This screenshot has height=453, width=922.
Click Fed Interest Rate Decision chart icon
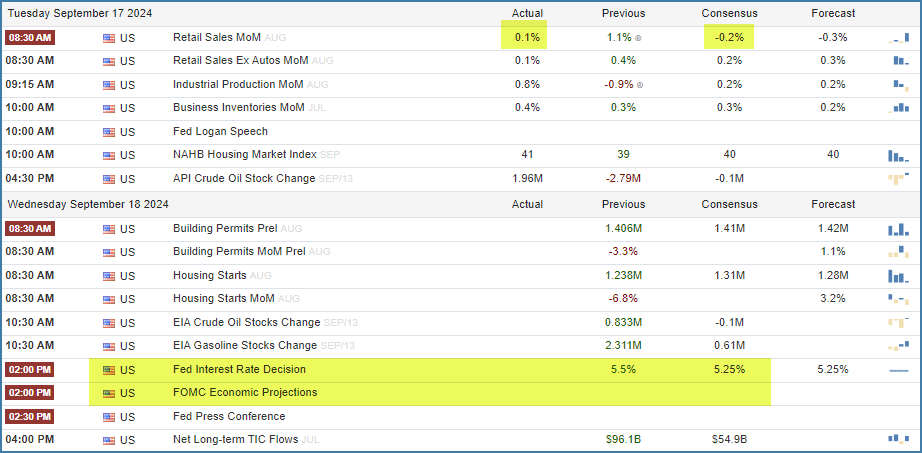pos(898,370)
